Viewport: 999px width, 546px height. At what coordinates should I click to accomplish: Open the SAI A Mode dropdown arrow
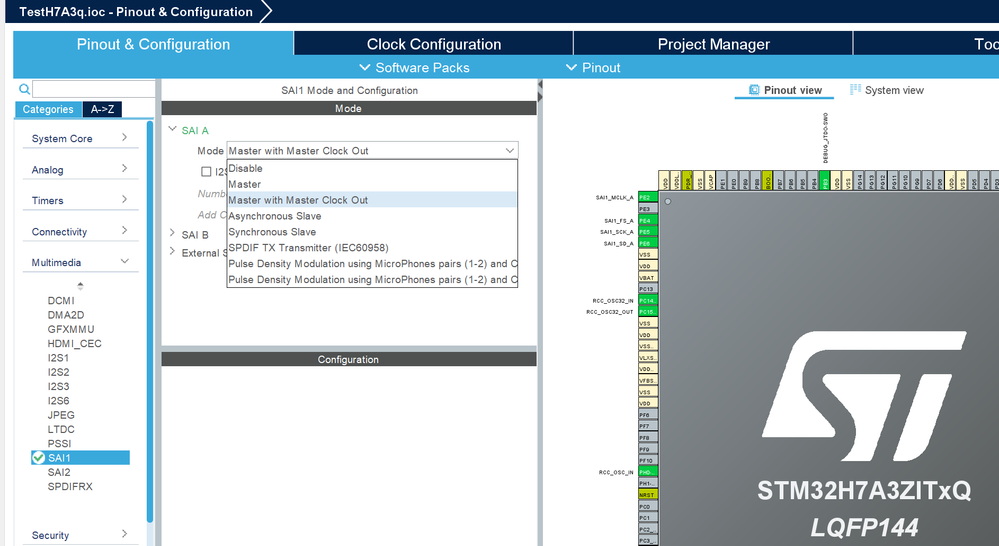click(x=510, y=150)
